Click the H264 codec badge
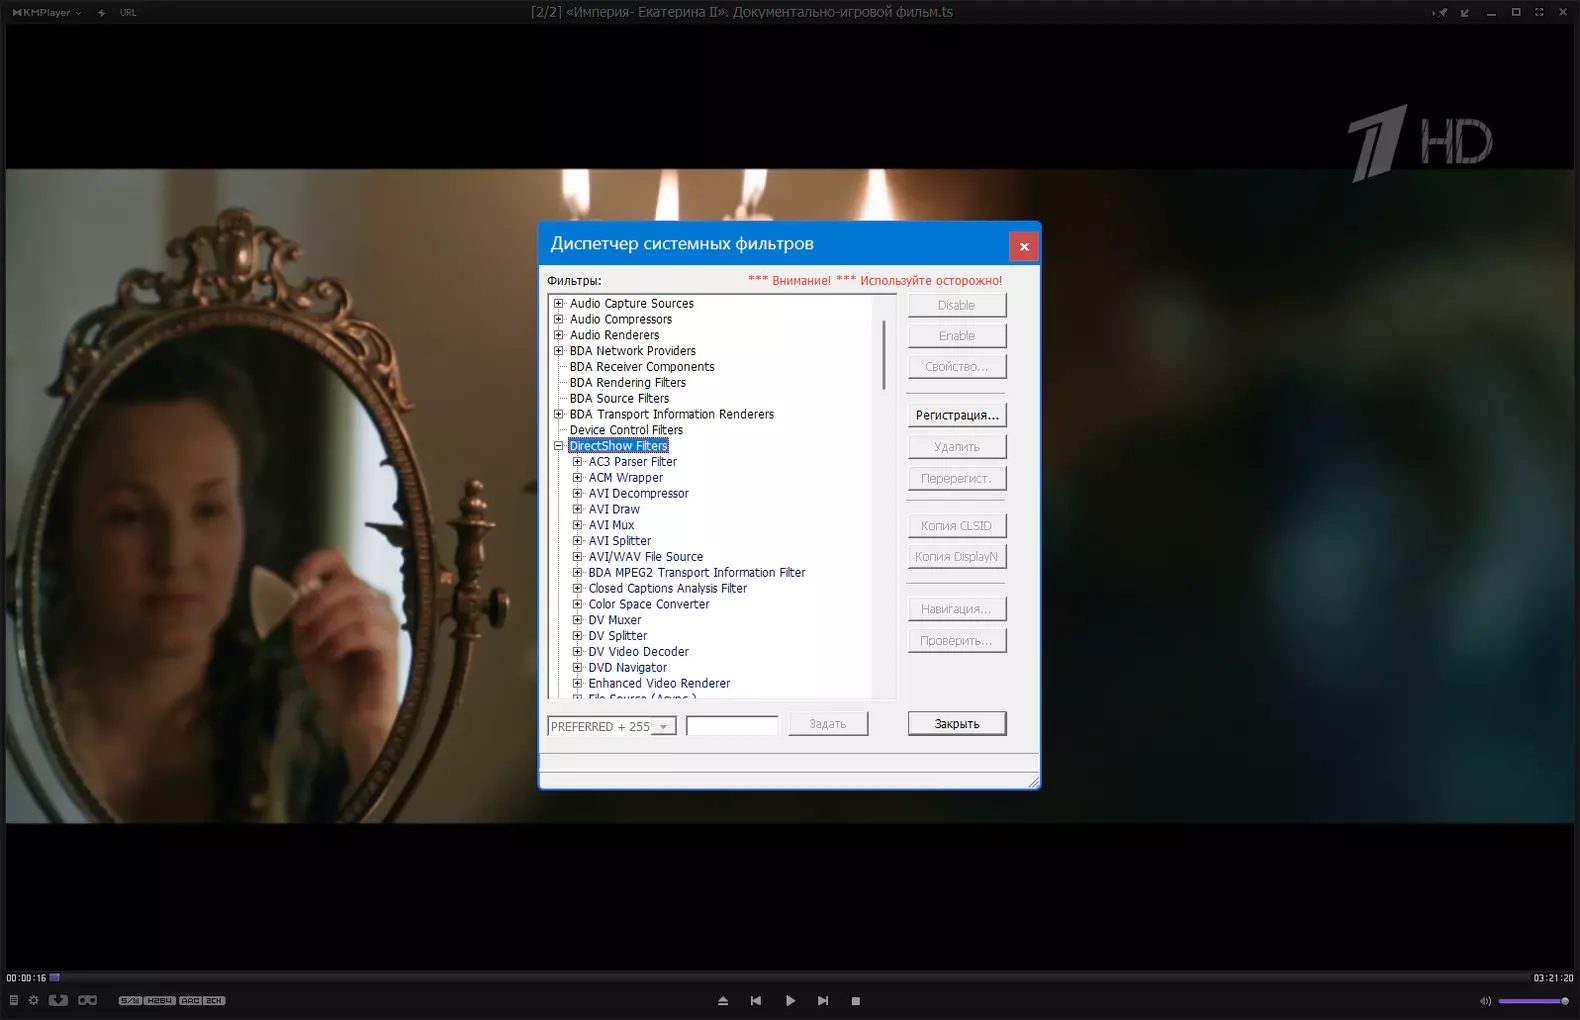This screenshot has width=1580, height=1020. [x=160, y=1000]
